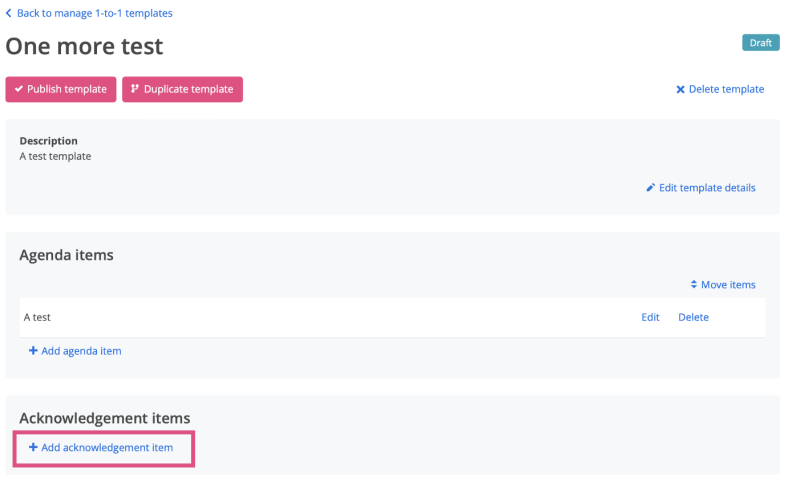
Task: Go back to manage 1-to-1 templates
Action: tap(94, 13)
